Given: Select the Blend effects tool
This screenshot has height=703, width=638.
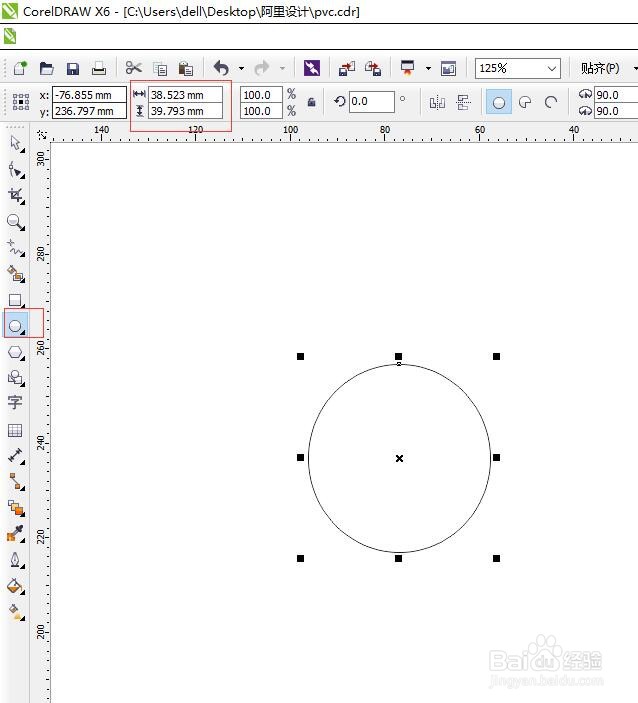Looking at the screenshot, I should tap(17, 508).
